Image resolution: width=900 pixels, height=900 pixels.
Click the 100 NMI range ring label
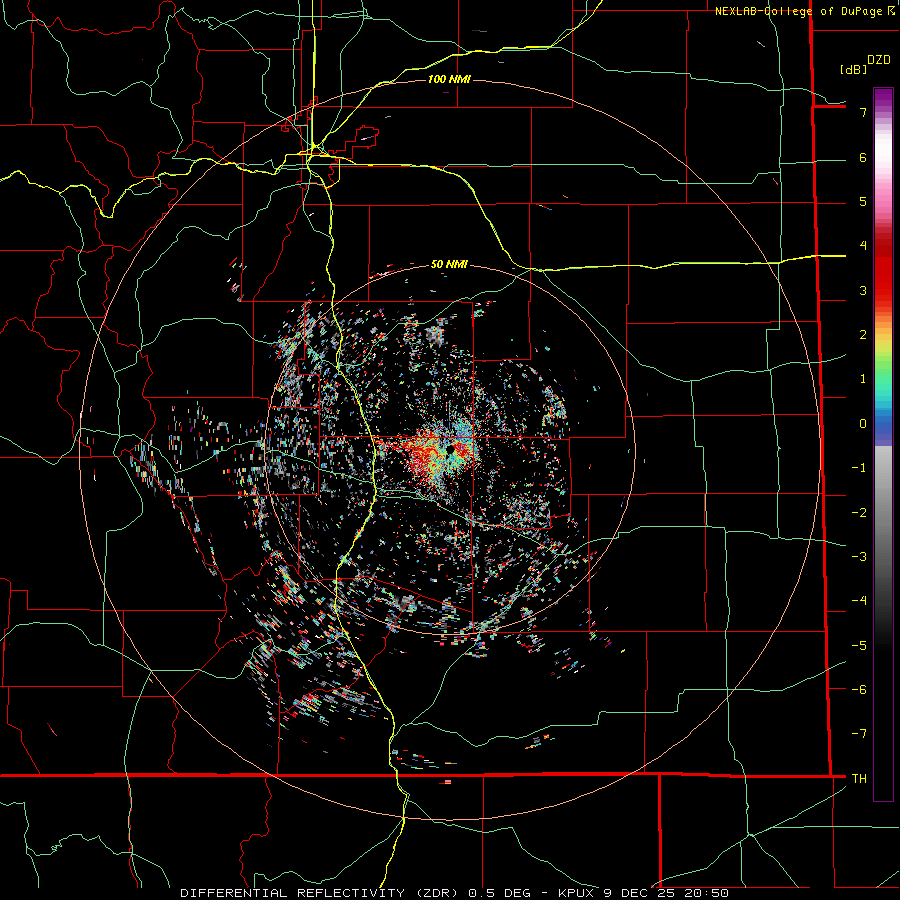tap(449, 79)
